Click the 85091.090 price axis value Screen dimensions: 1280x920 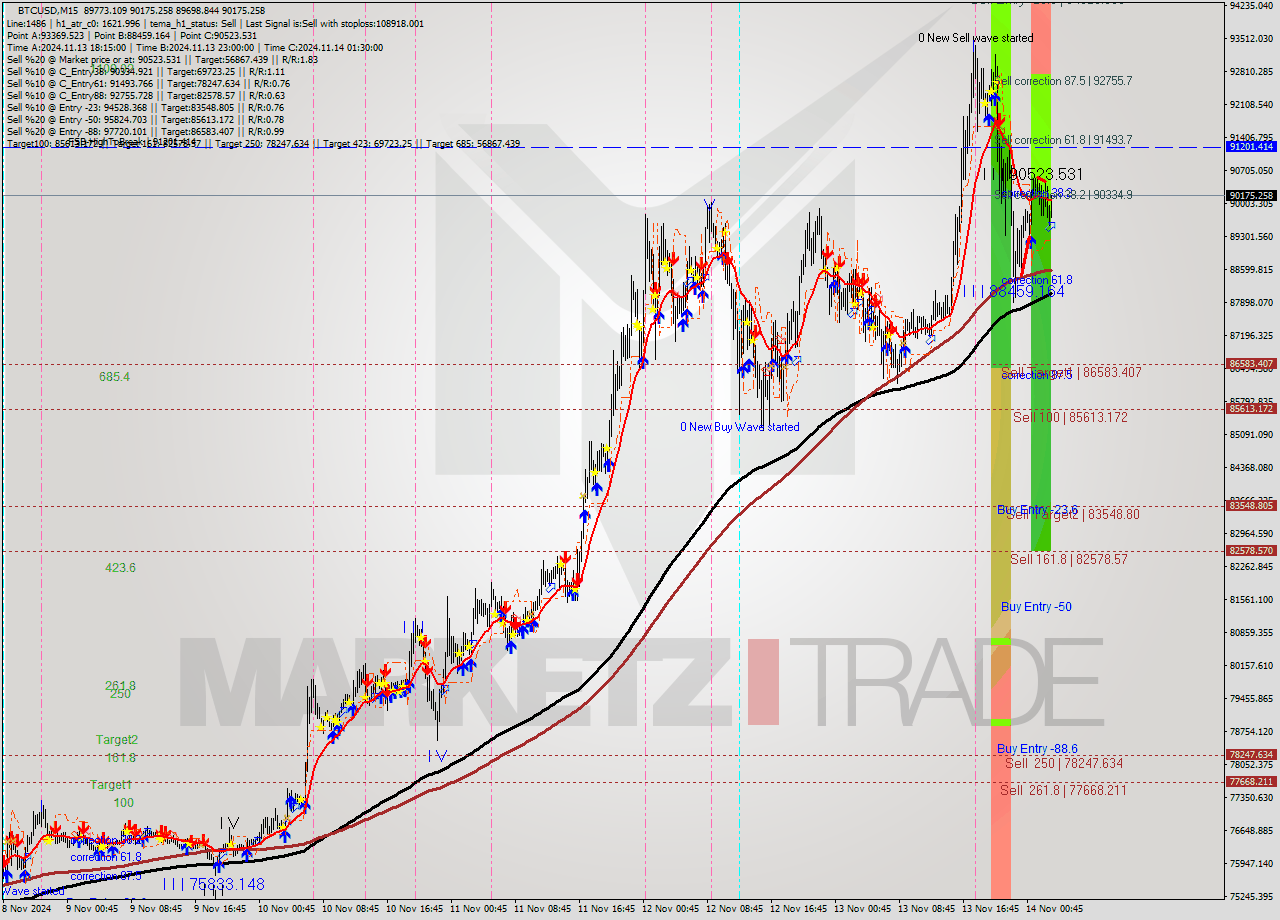pyautogui.click(x=1251, y=434)
